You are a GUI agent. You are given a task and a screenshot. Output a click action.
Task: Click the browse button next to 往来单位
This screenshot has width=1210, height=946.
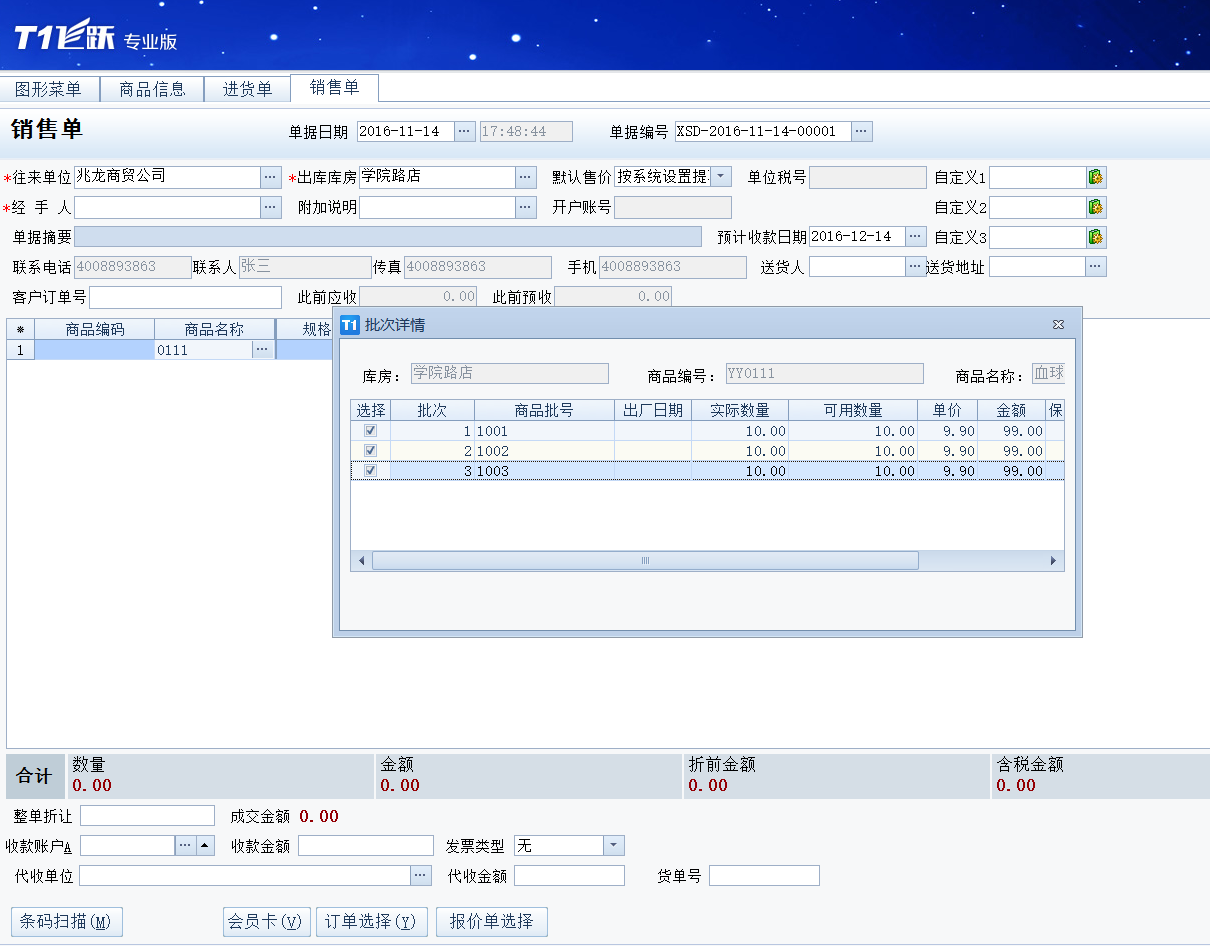(271, 177)
